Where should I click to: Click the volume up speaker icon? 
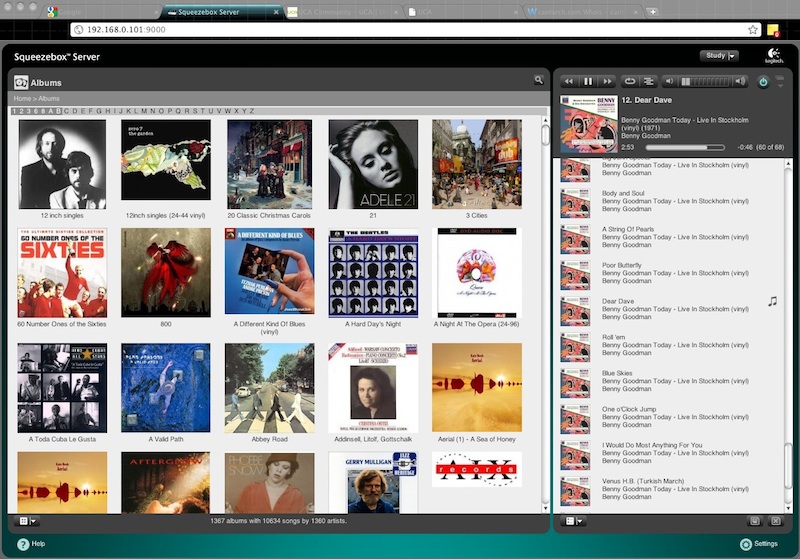[x=740, y=82]
